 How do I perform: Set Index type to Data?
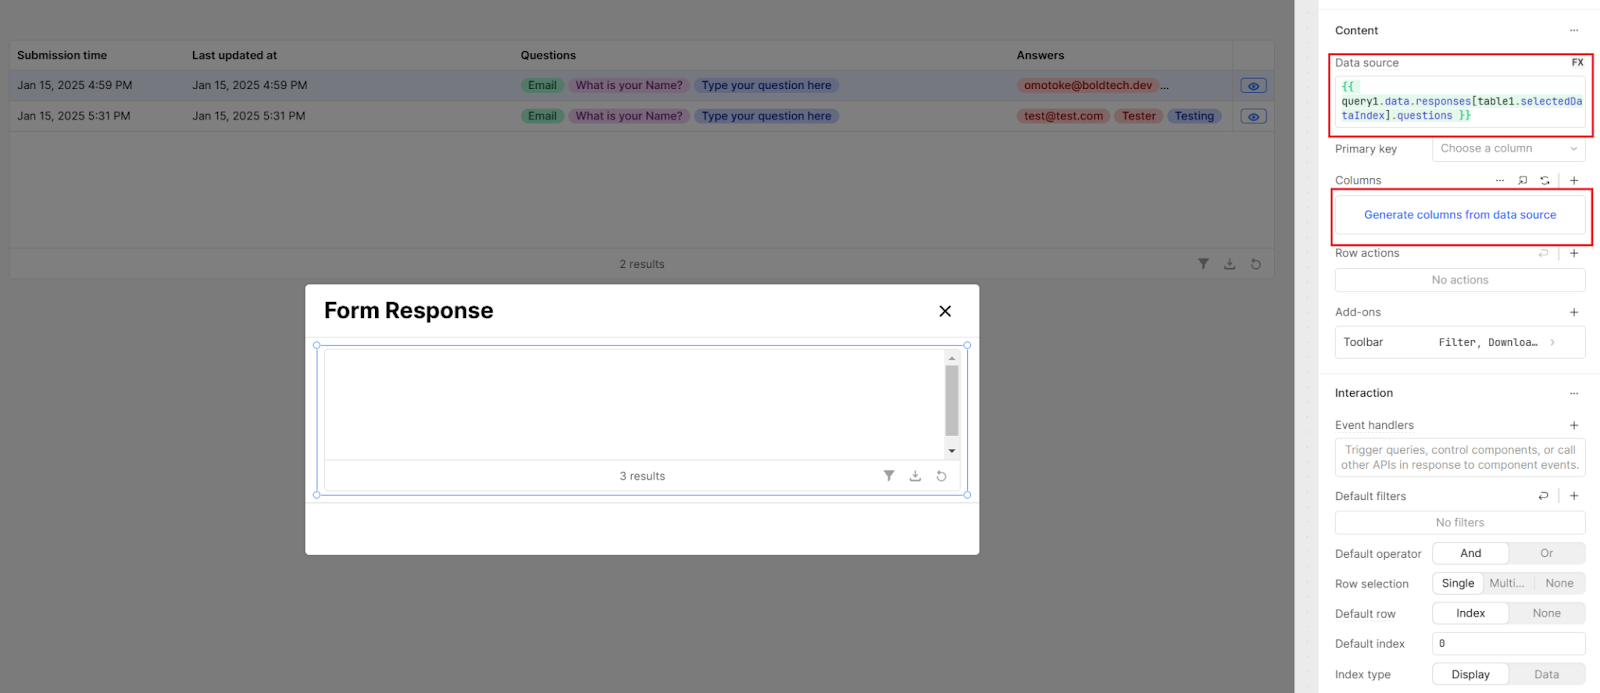pyautogui.click(x=1546, y=675)
